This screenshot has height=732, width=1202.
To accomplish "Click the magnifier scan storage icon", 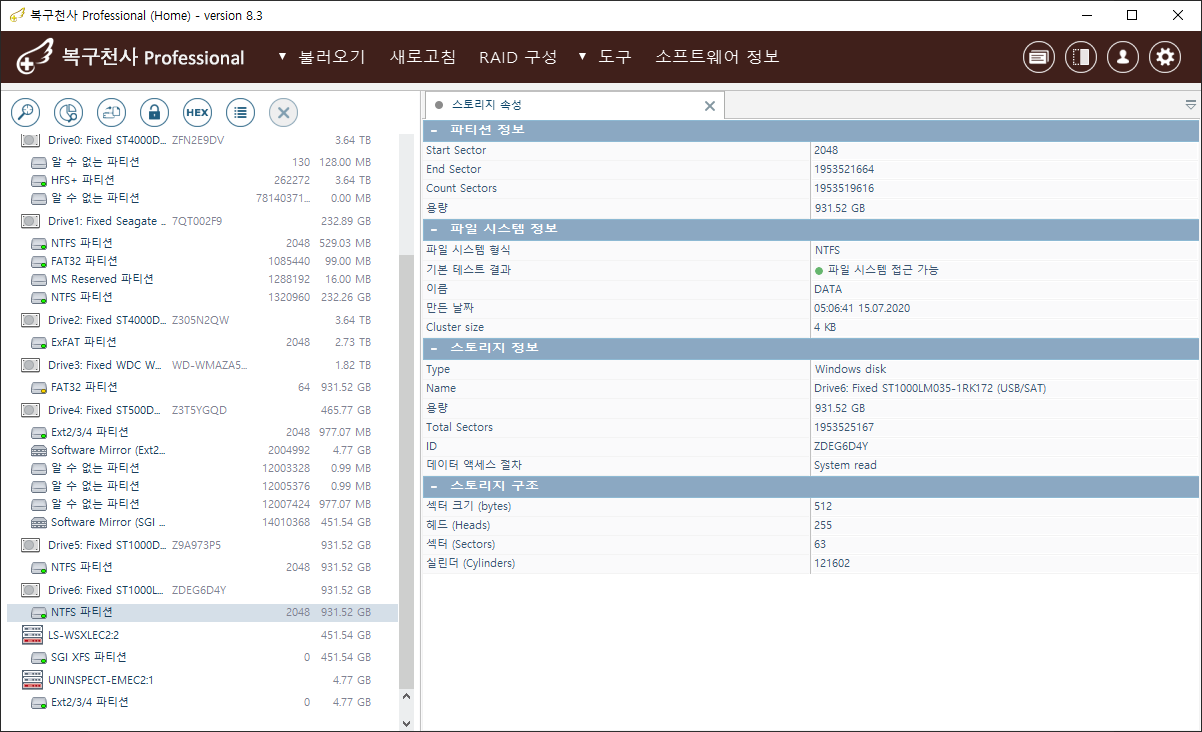I will (x=26, y=112).
